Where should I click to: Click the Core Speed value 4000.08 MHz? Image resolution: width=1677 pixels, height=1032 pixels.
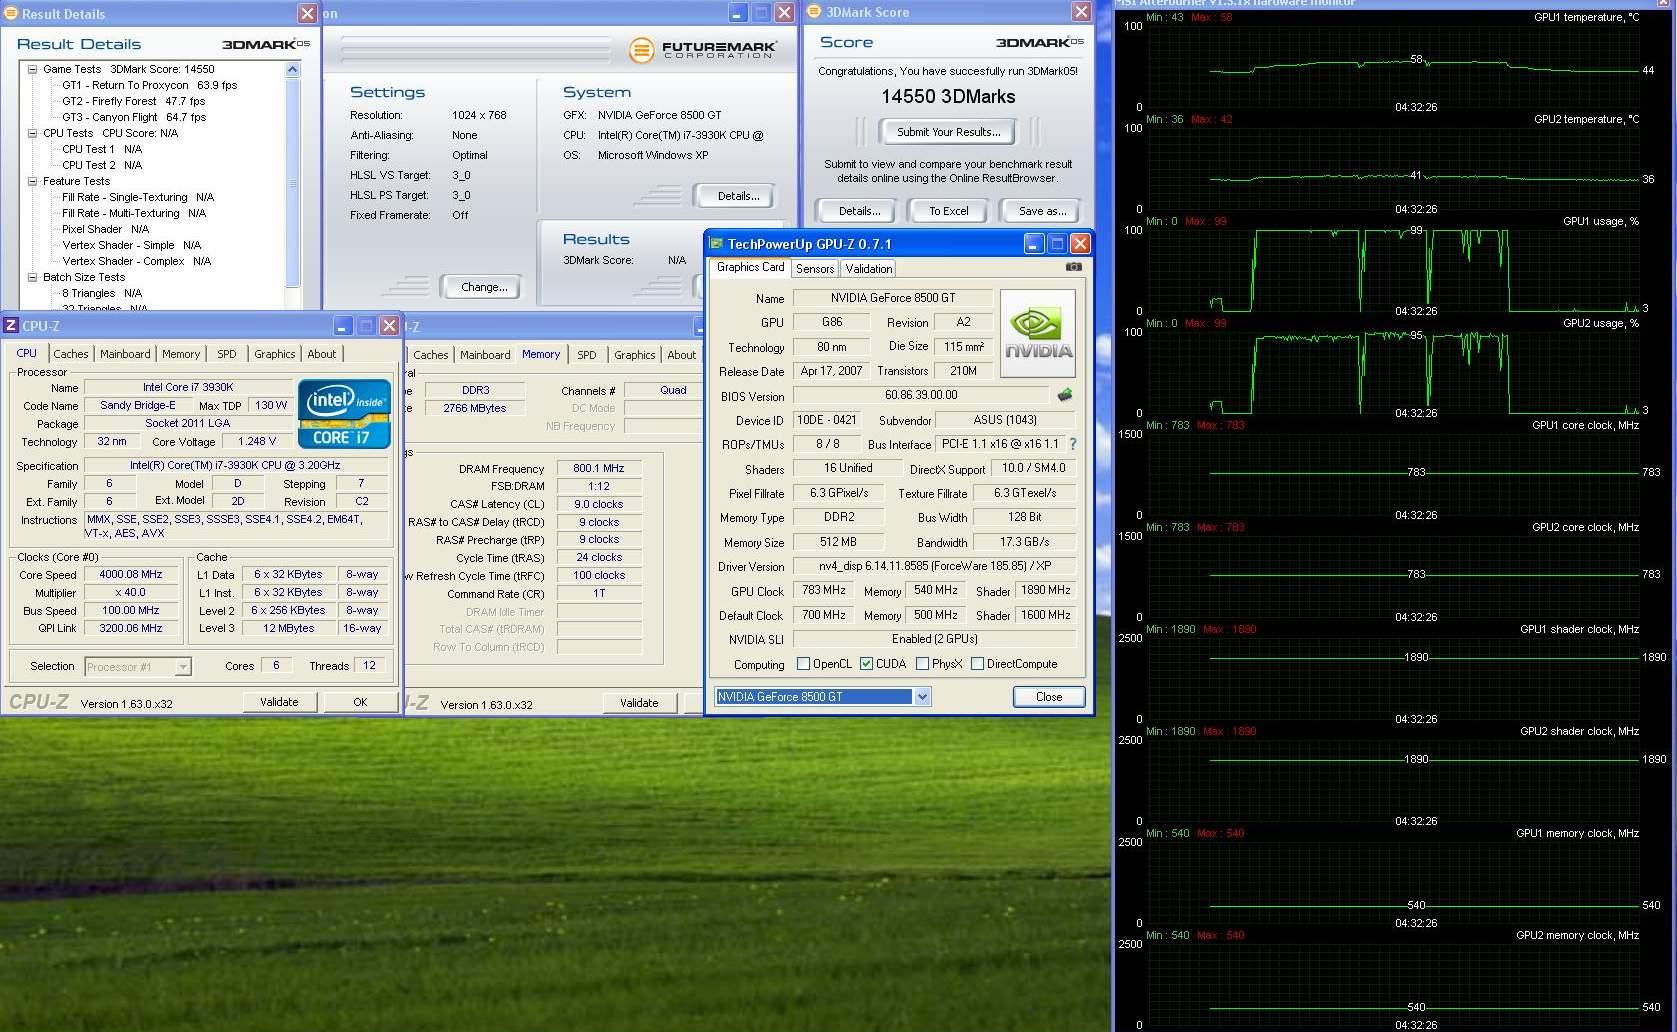coord(131,574)
